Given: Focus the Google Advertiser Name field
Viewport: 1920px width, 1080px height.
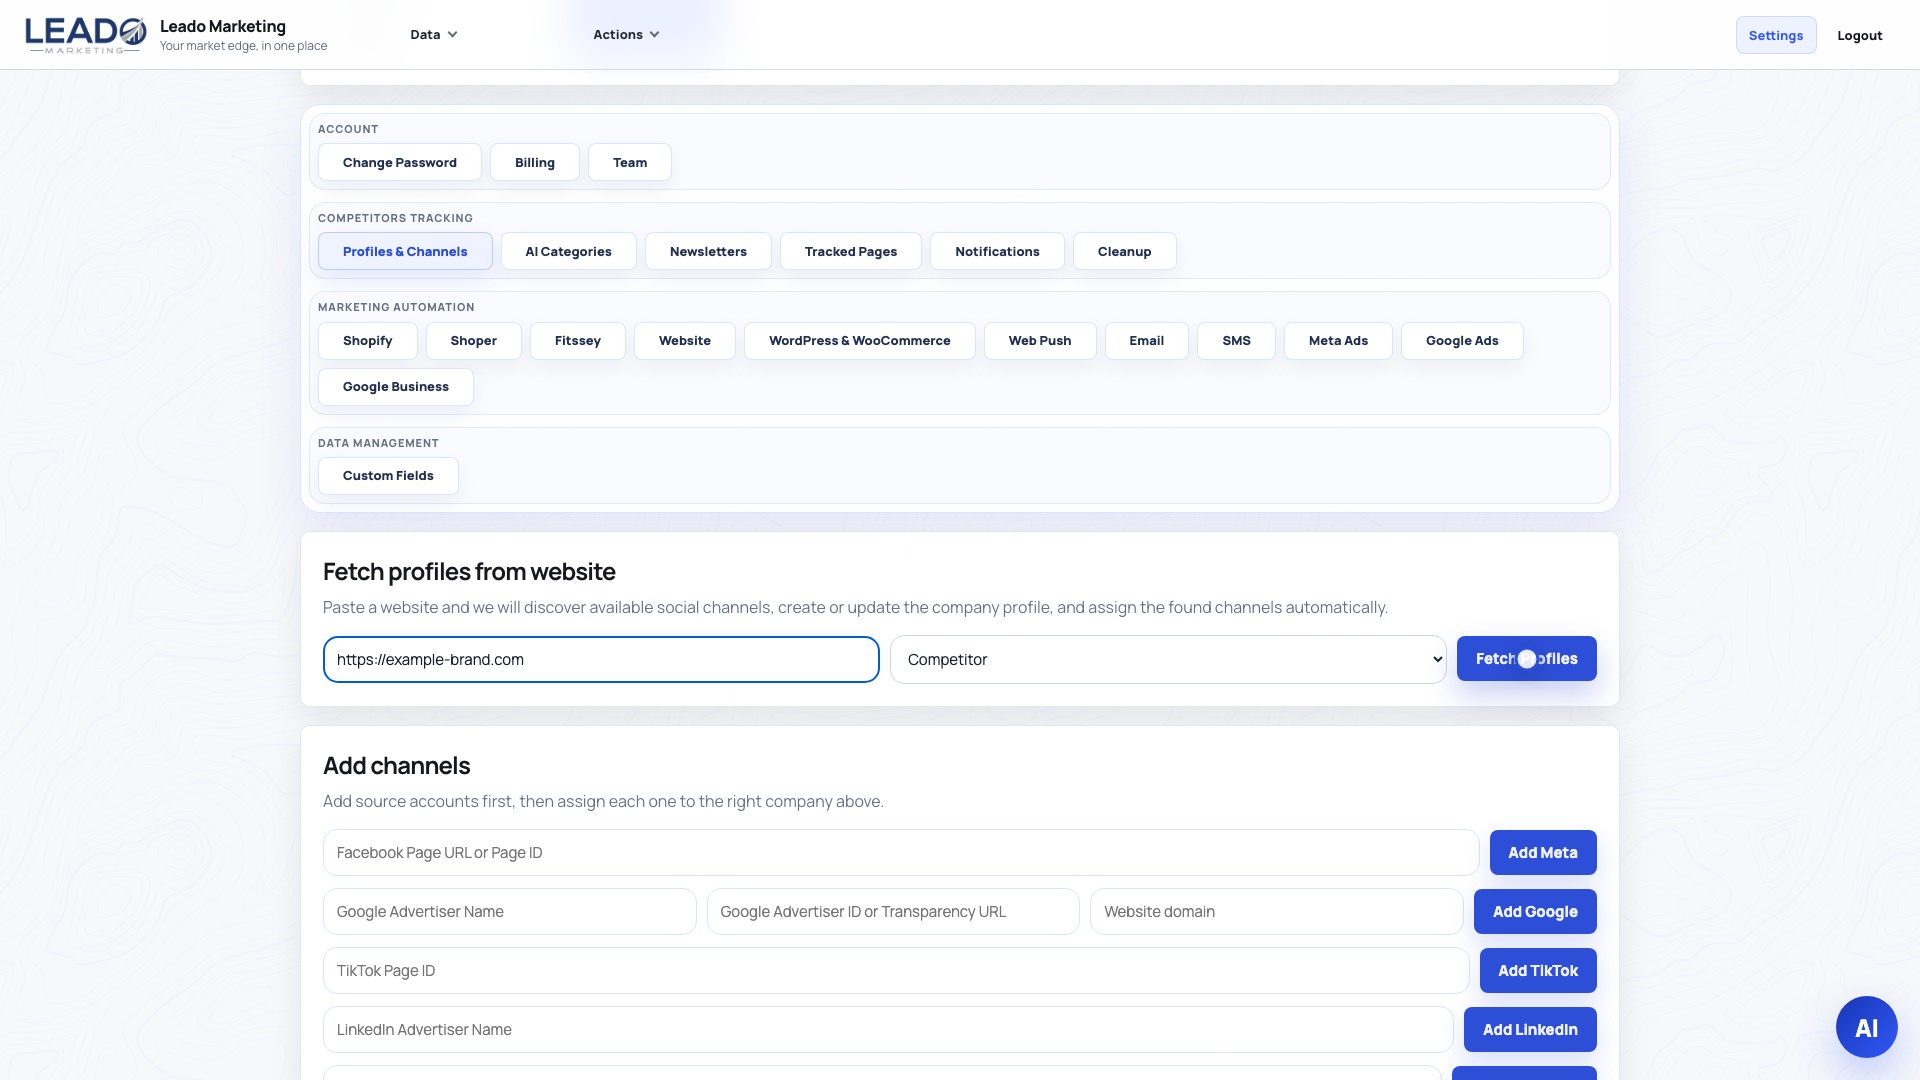Looking at the screenshot, I should click(510, 912).
